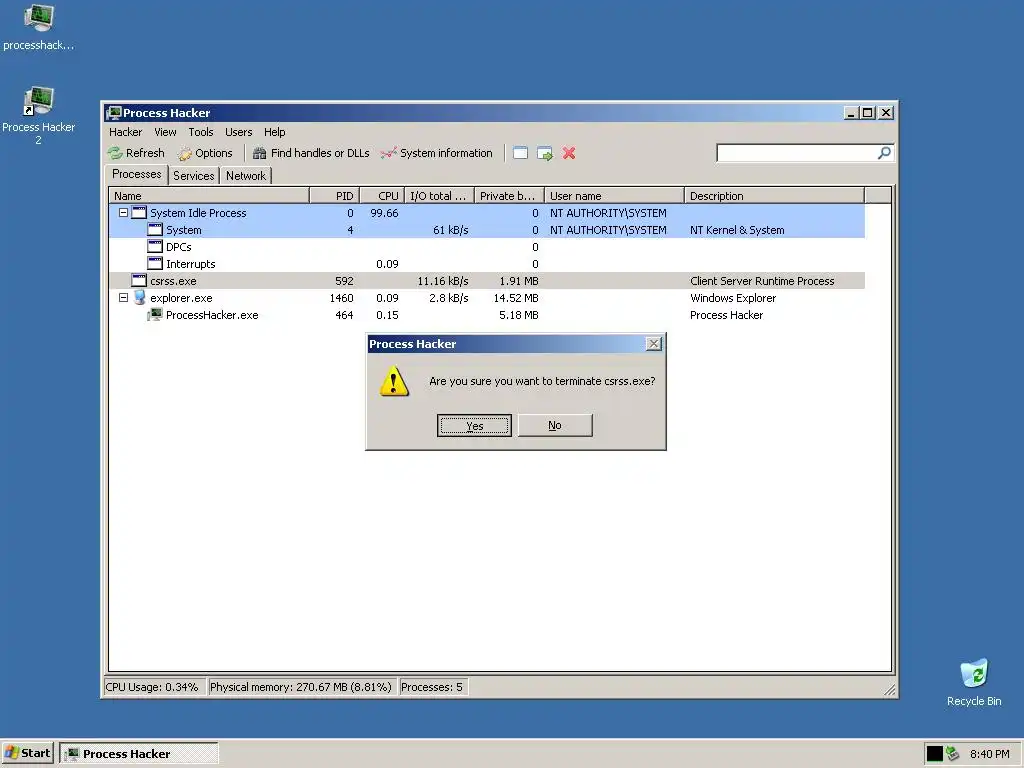Click Process Hacker taskbar button
Image resolution: width=1024 pixels, height=768 pixels.
tap(138, 754)
